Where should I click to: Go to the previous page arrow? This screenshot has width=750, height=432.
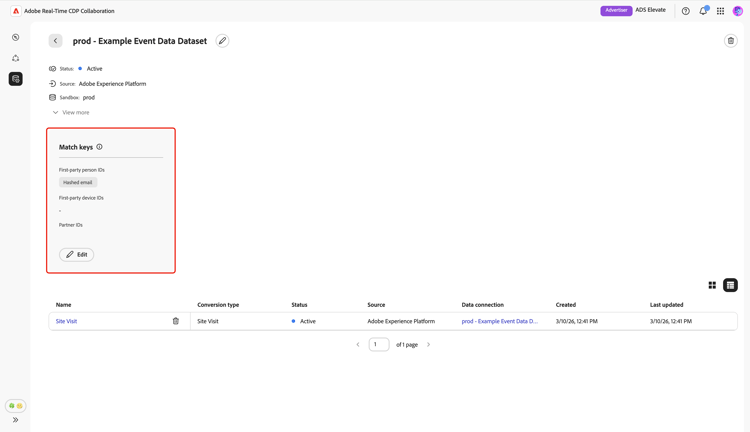[x=358, y=344]
